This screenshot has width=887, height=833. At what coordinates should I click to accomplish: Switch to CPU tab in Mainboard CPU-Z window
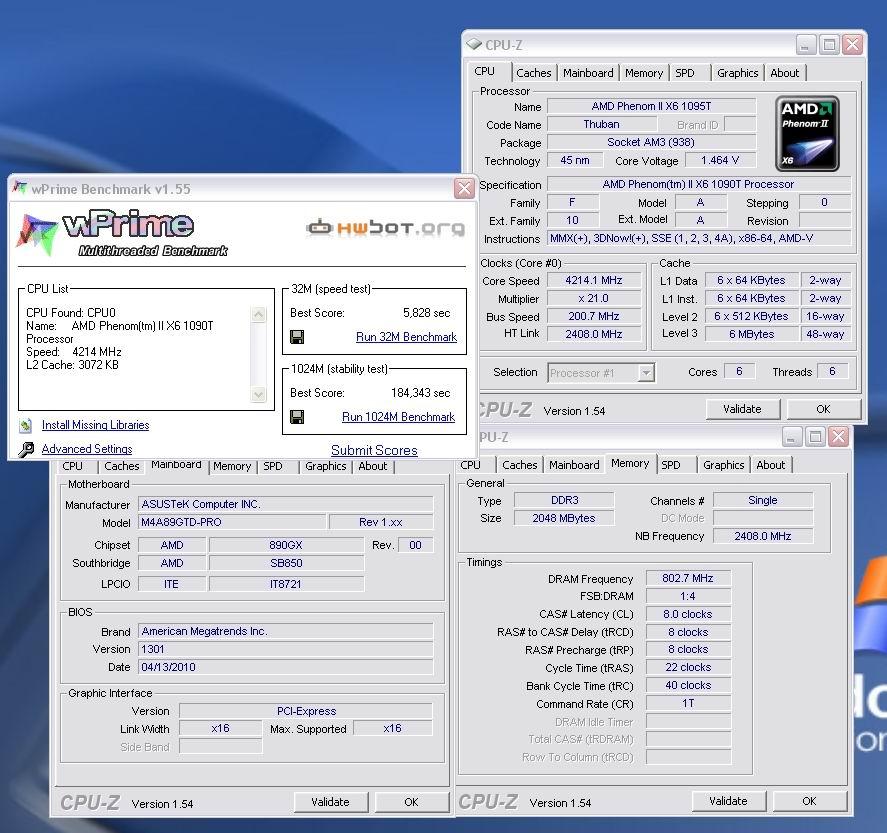point(72,466)
